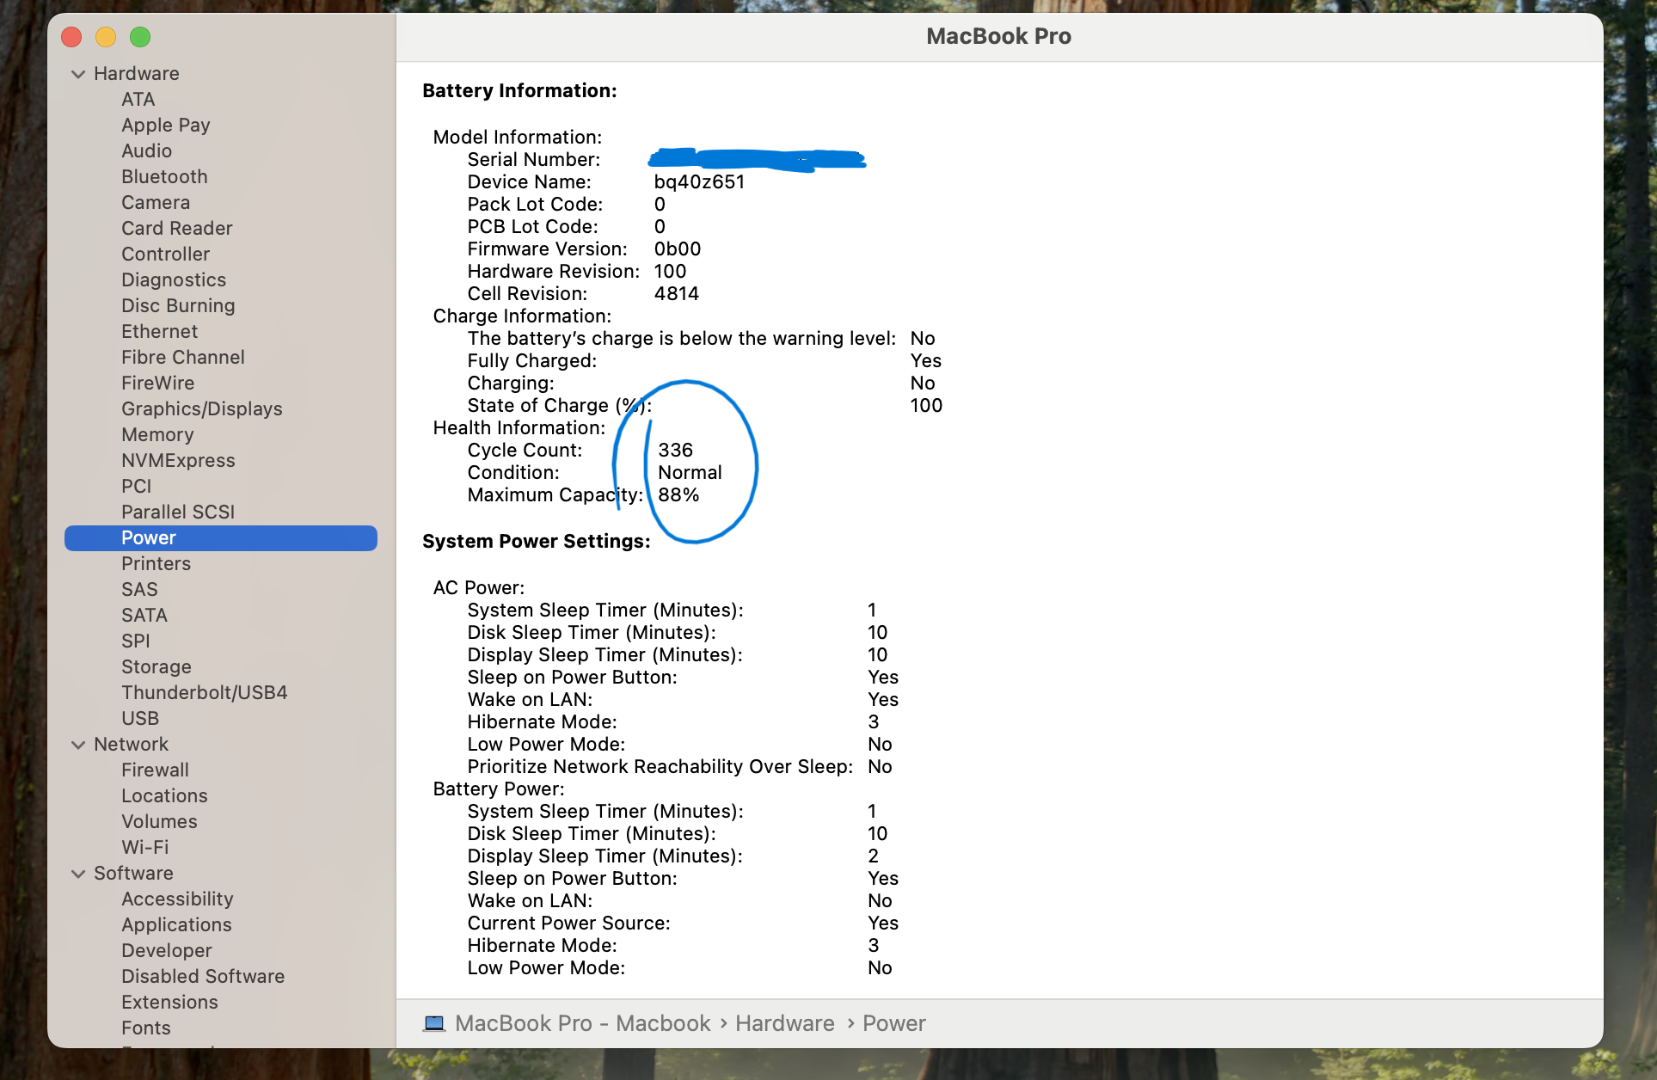Click the Battery Power subheading
Screen dimensions: 1657x1080
coord(499,789)
